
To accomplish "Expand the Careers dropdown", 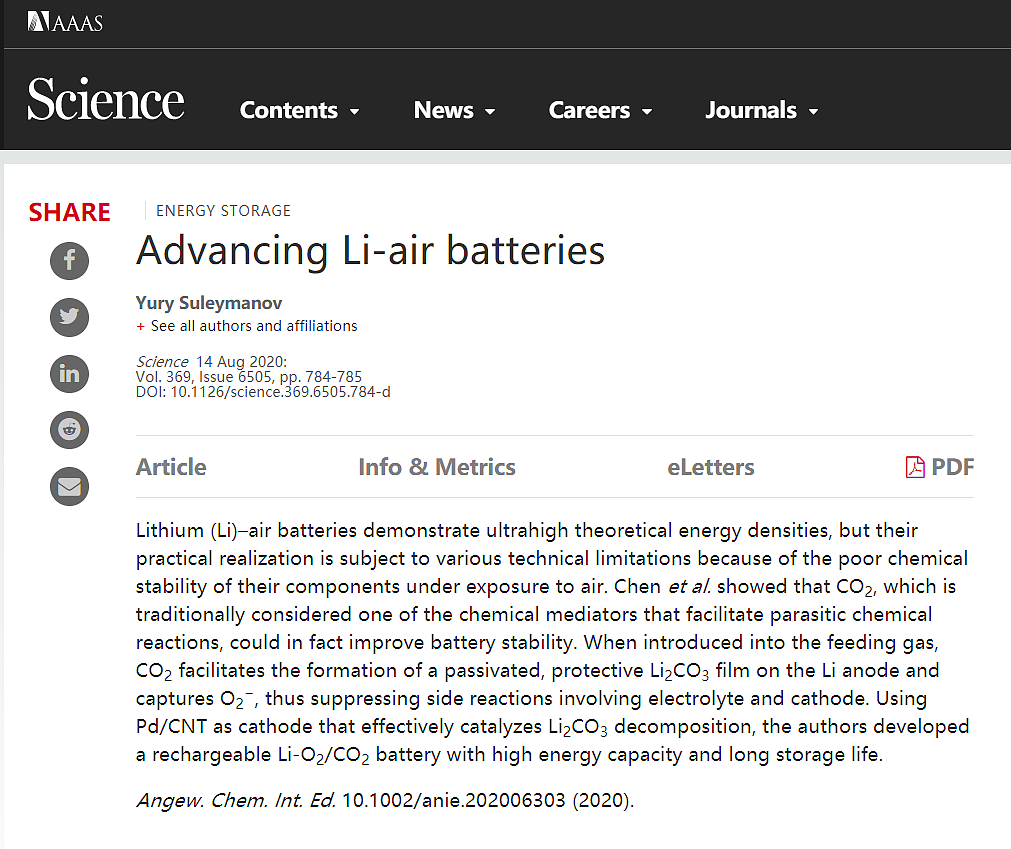I will (600, 111).
